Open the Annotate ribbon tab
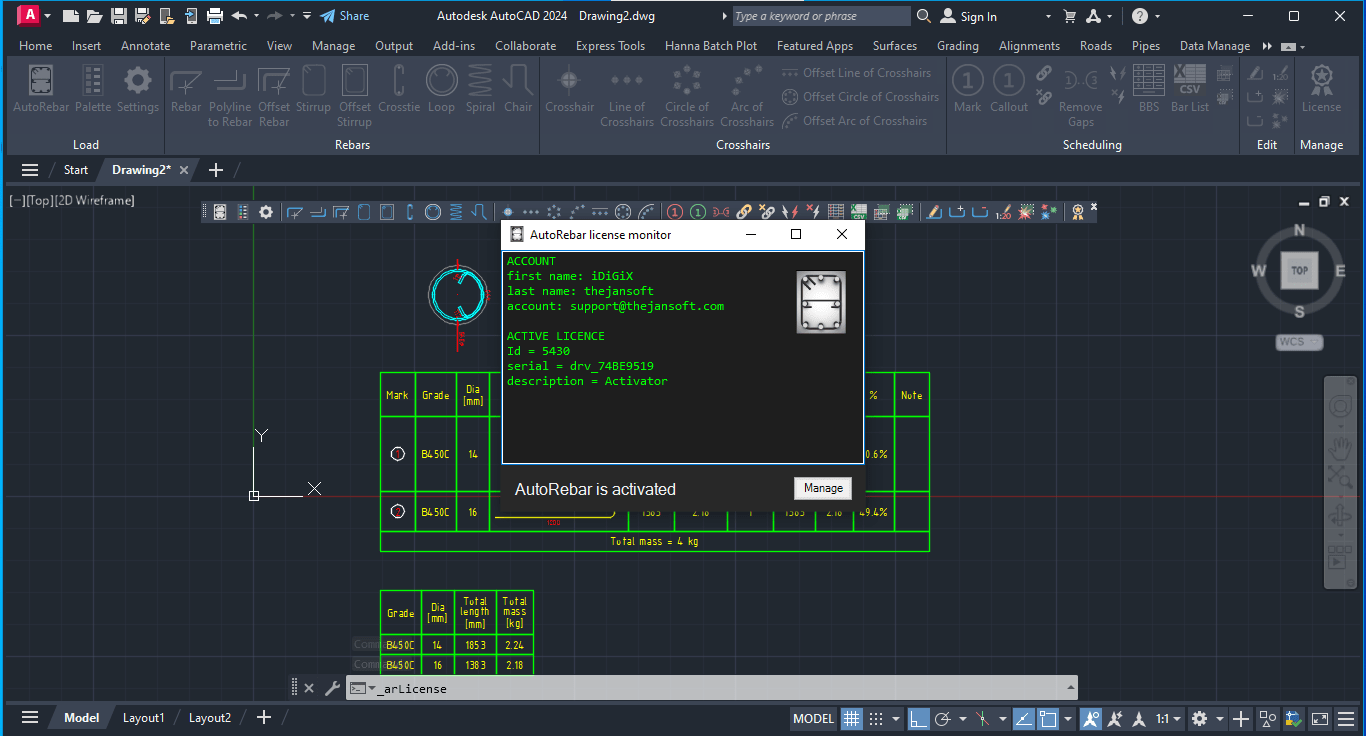 point(145,46)
